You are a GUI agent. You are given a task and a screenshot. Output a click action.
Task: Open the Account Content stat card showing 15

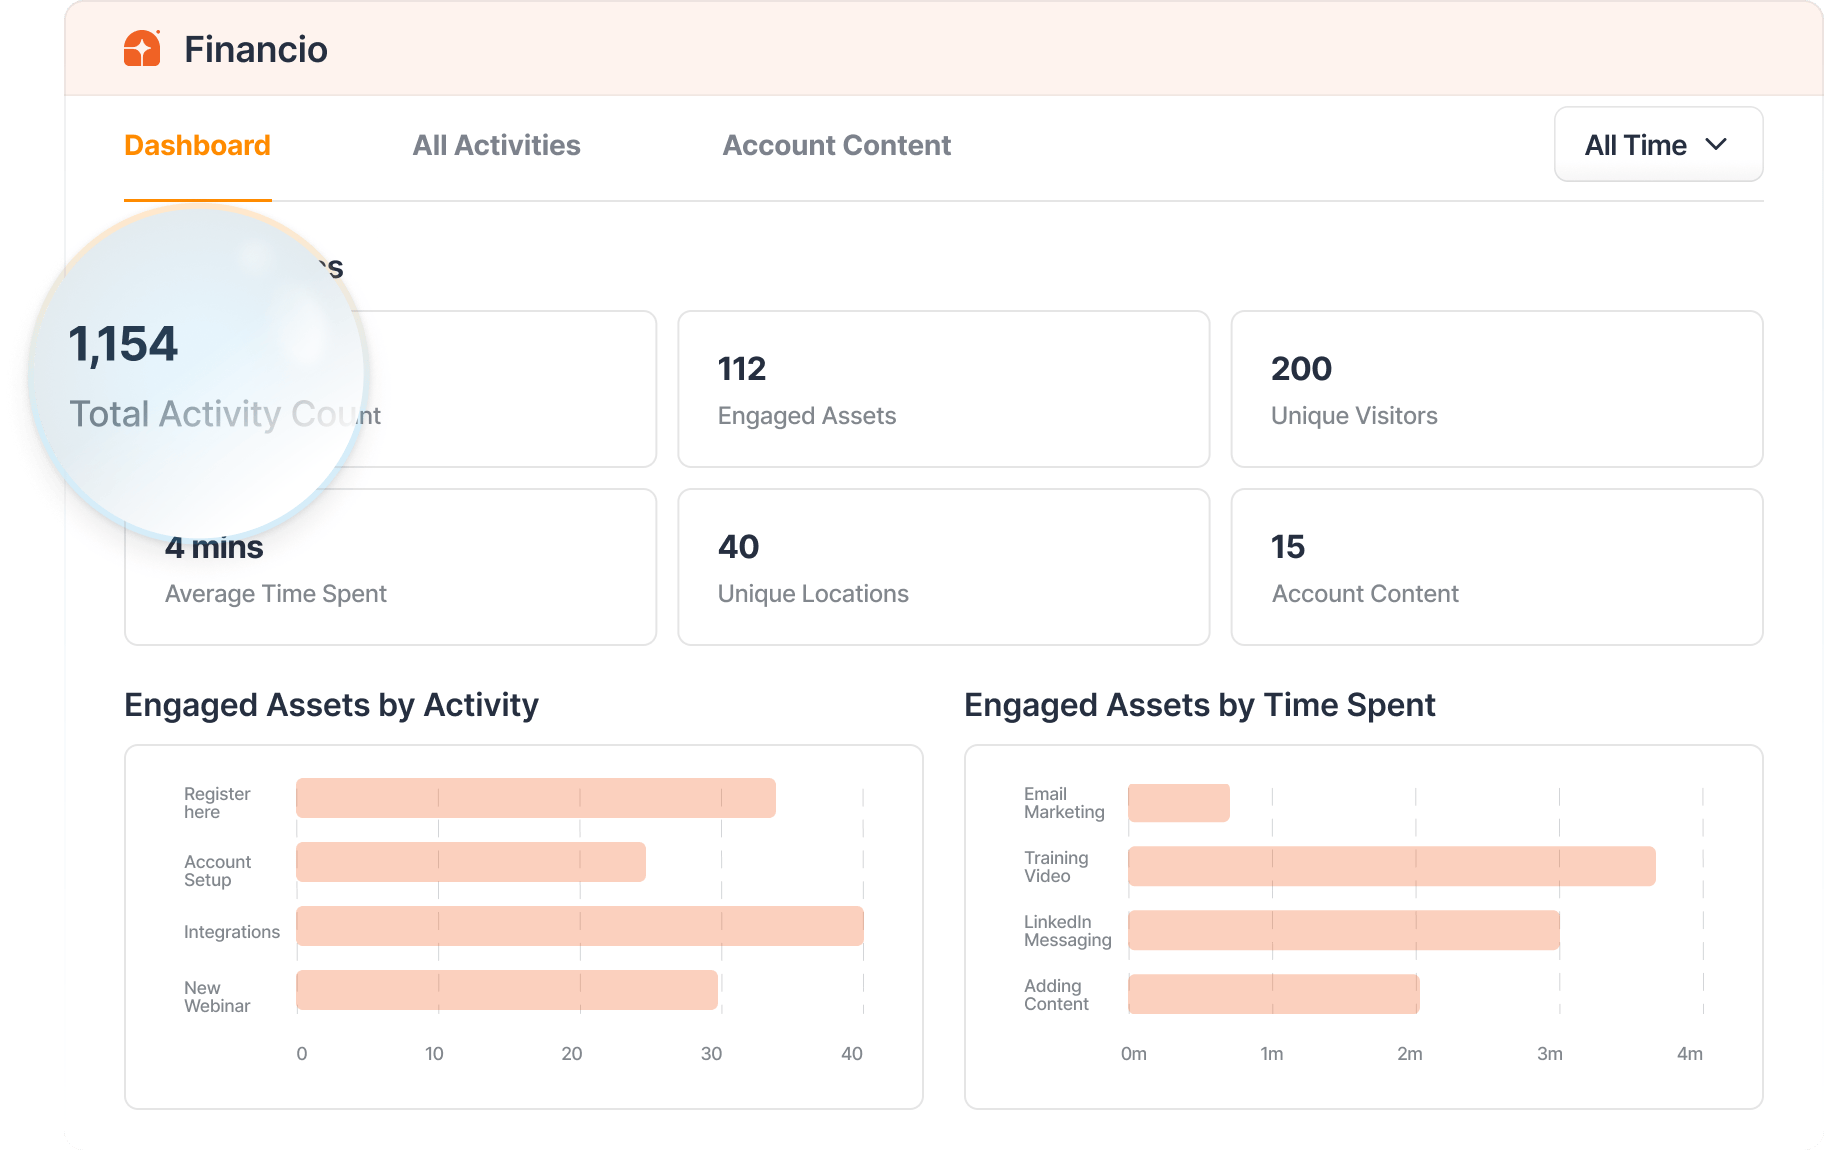click(x=1496, y=567)
